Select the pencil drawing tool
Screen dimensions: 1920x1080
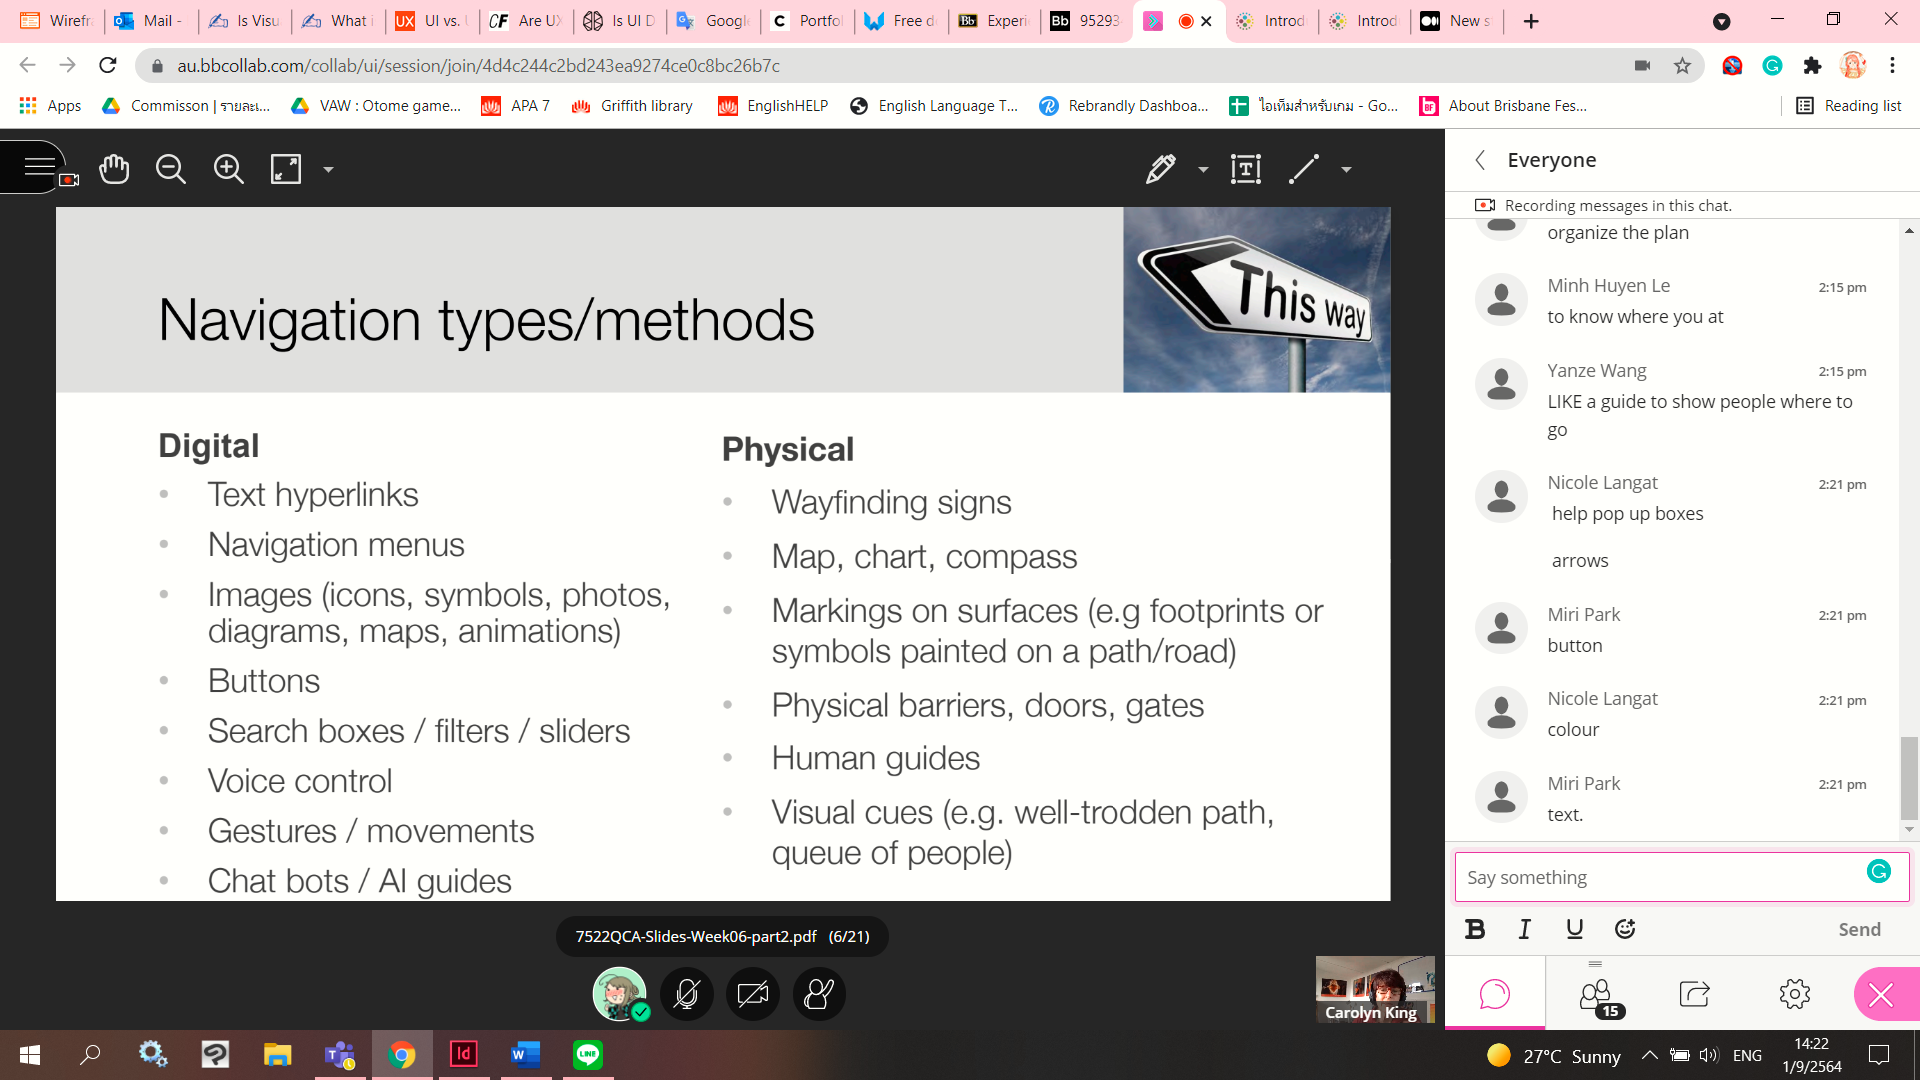1160,169
